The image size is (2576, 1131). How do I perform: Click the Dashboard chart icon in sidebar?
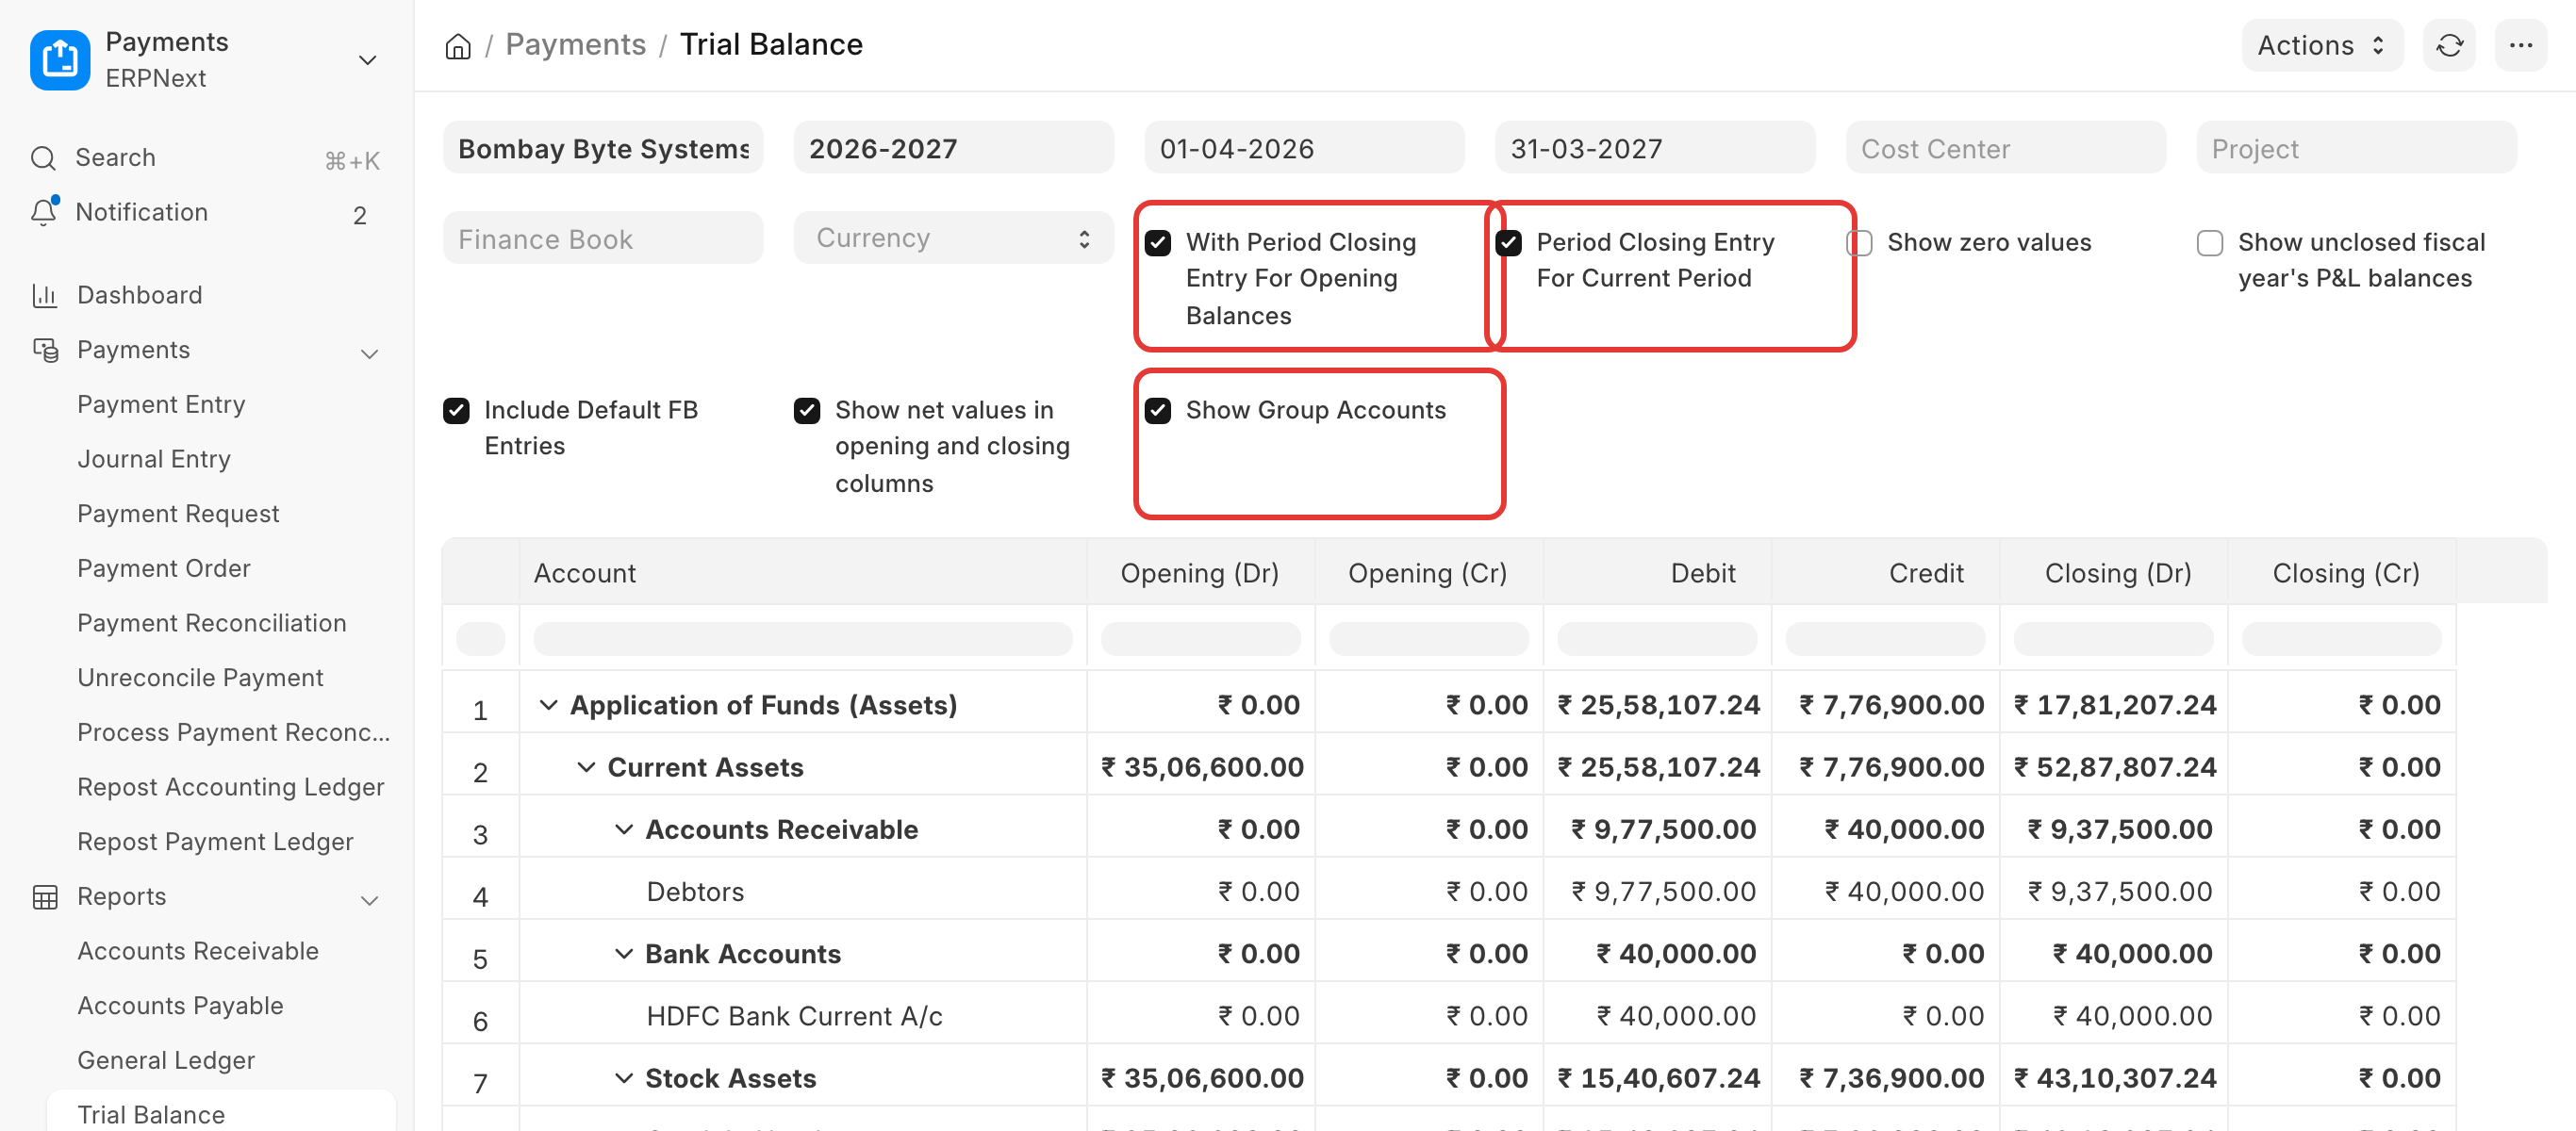coord(44,295)
